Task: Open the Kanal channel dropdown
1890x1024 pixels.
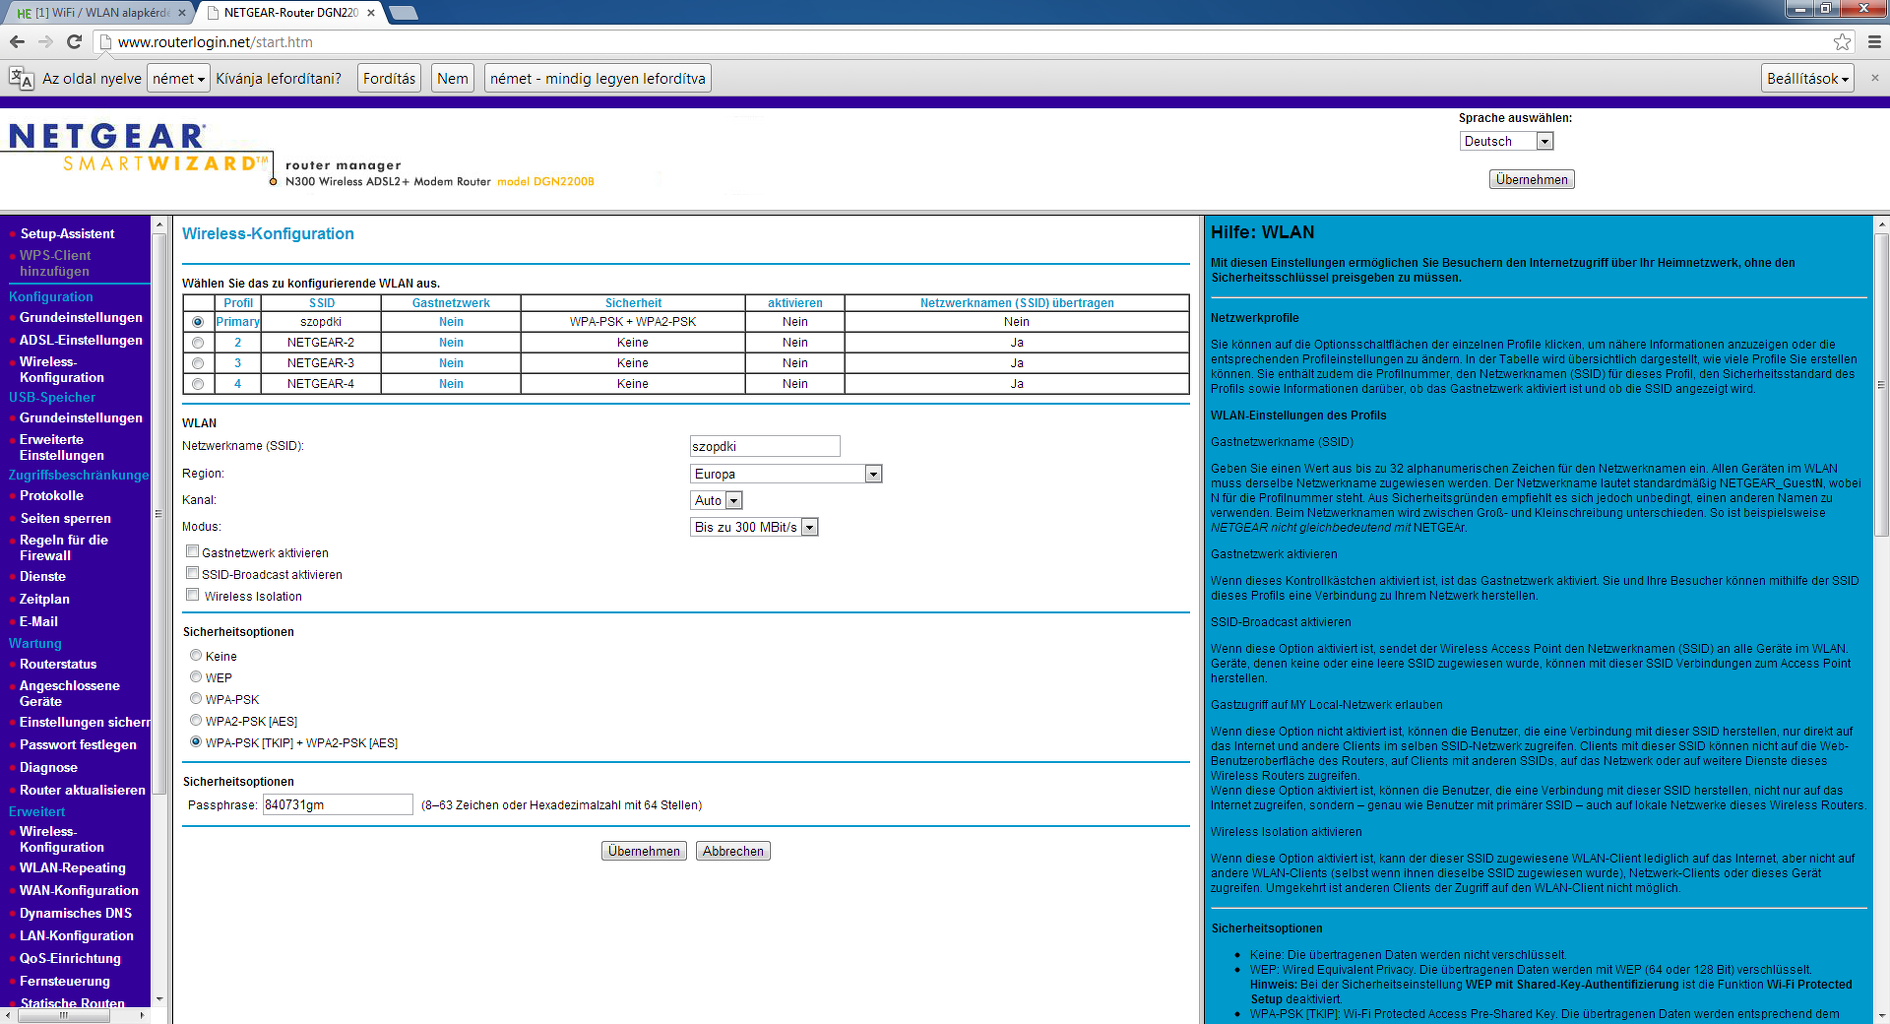Action: click(x=716, y=500)
